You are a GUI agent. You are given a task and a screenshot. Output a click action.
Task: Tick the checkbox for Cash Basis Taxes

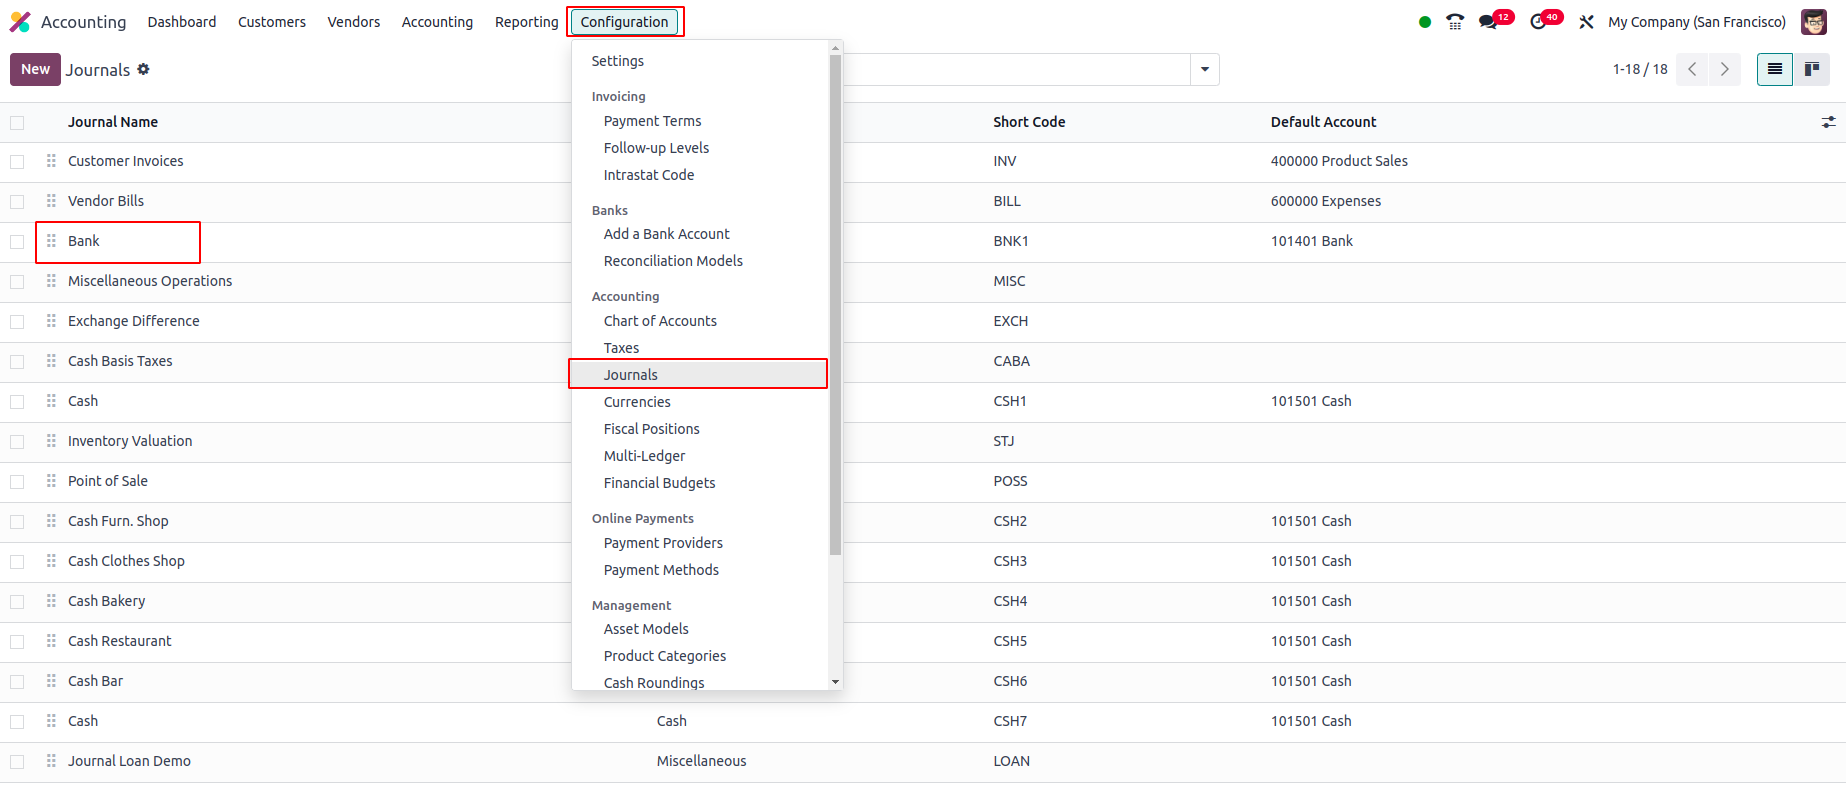[17, 362]
